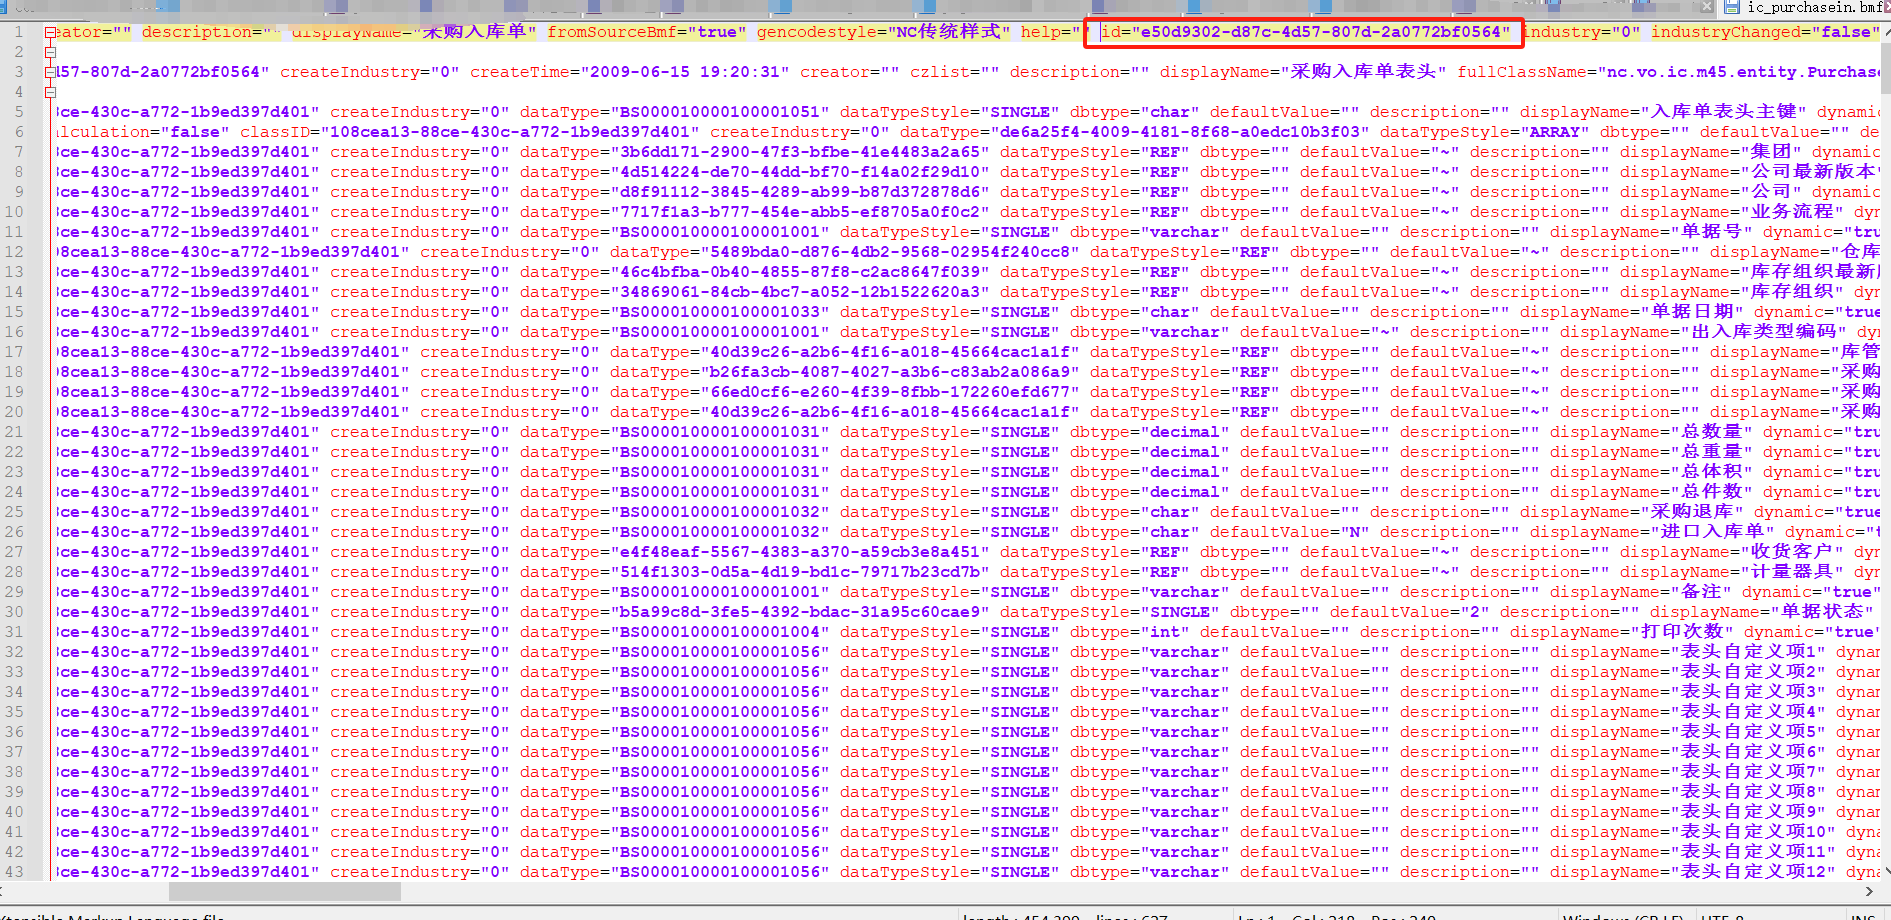Click the horizontal scrollbar thumb
This screenshot has height=920, width=1891.
click(x=285, y=891)
